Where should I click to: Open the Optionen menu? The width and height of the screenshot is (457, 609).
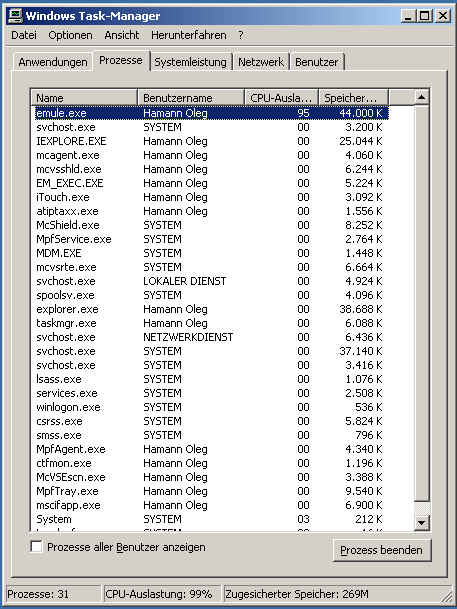point(70,35)
